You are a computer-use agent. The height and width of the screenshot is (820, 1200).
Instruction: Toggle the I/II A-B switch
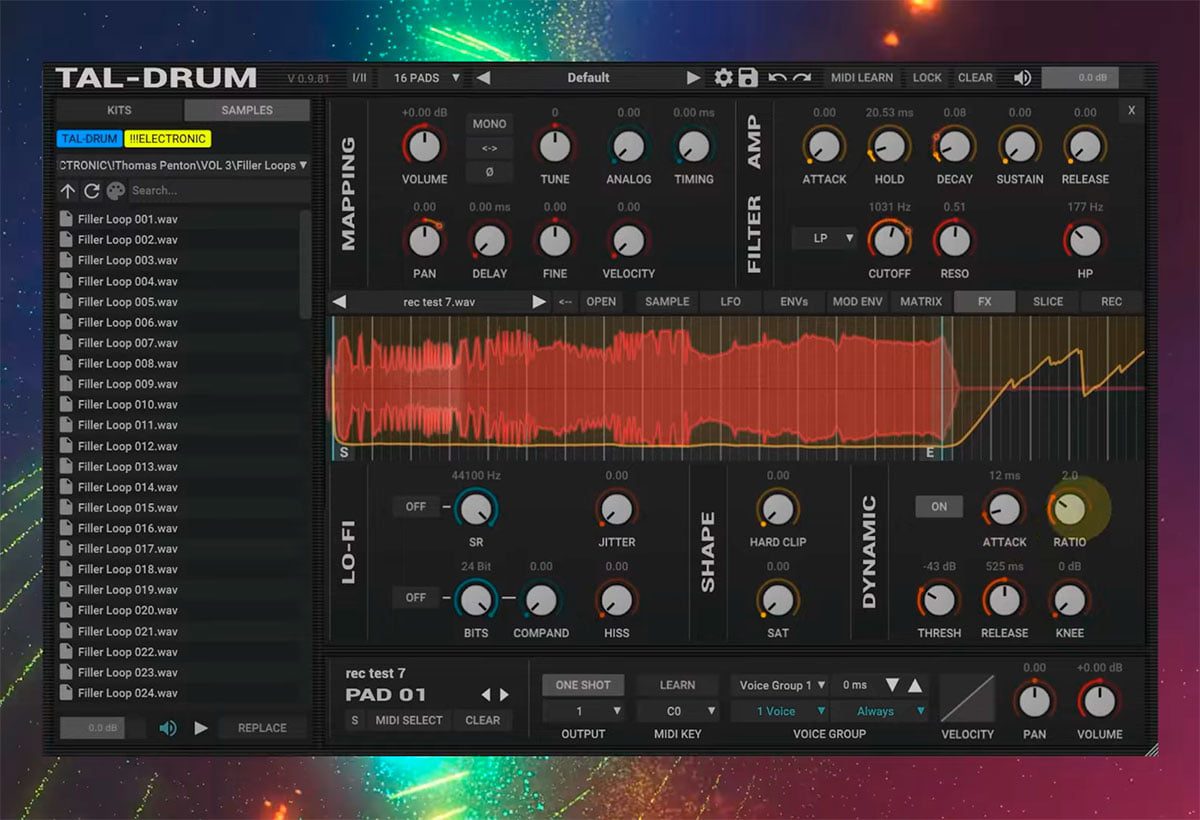coord(360,78)
